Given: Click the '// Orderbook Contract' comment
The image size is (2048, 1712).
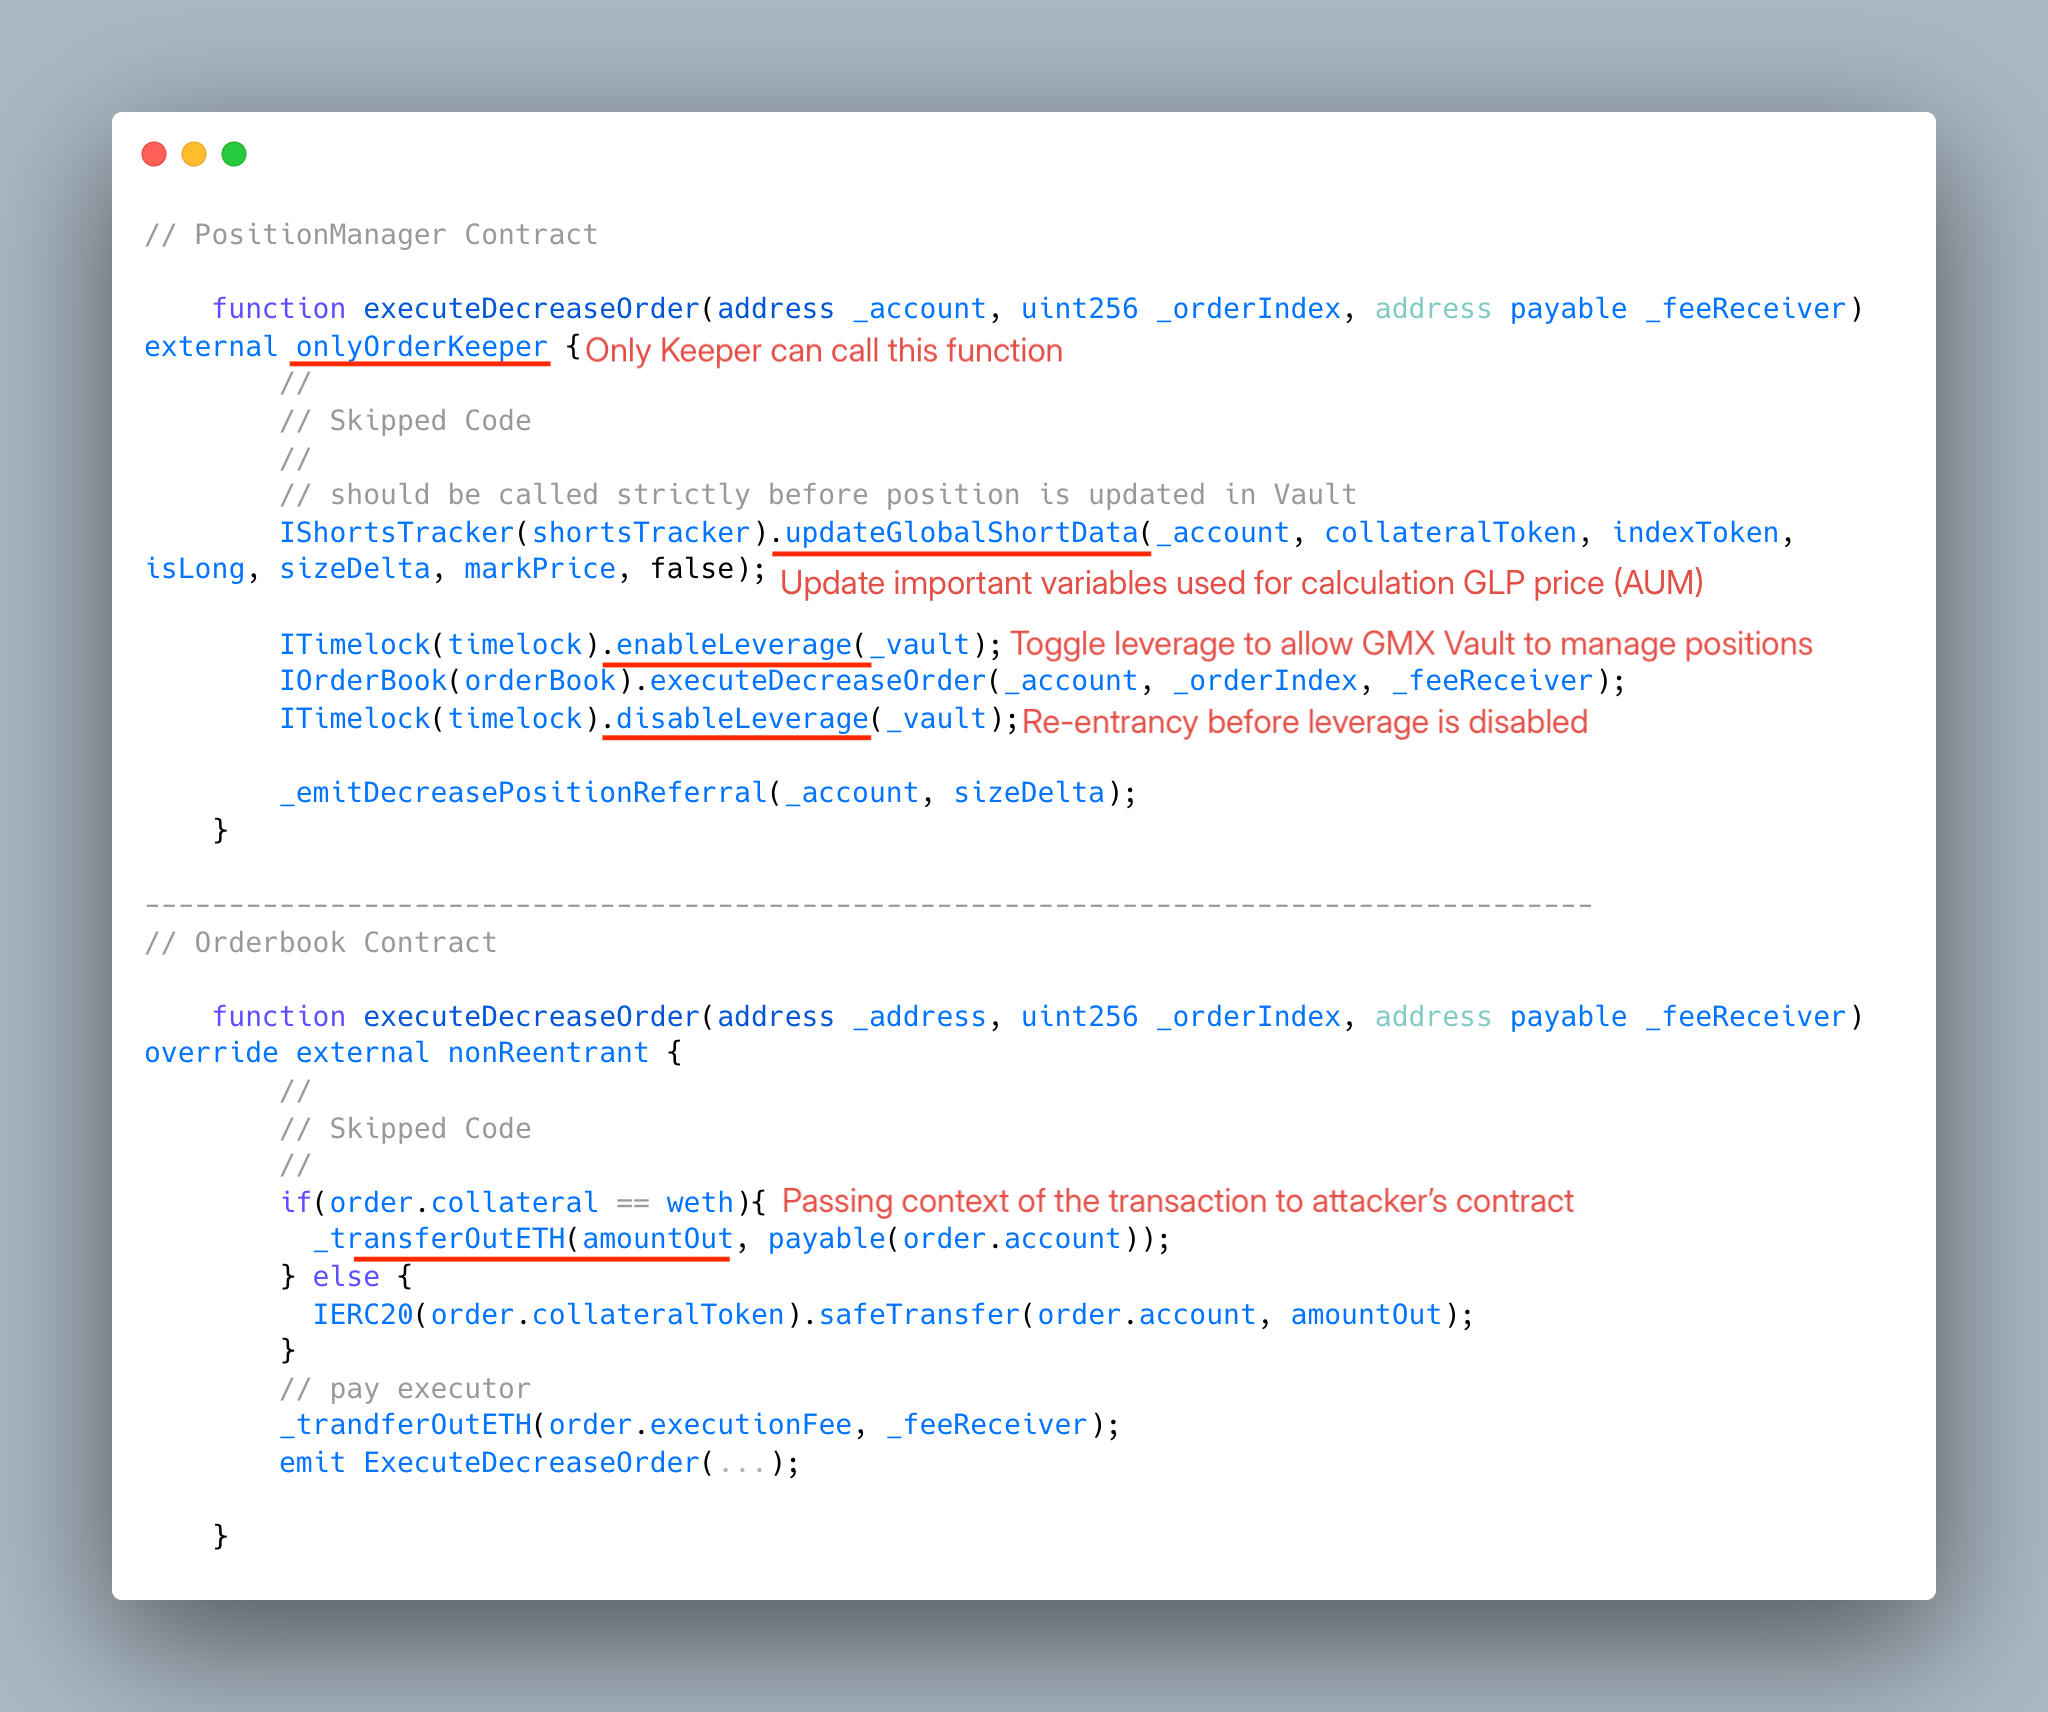Looking at the screenshot, I should pyautogui.click(x=320, y=942).
